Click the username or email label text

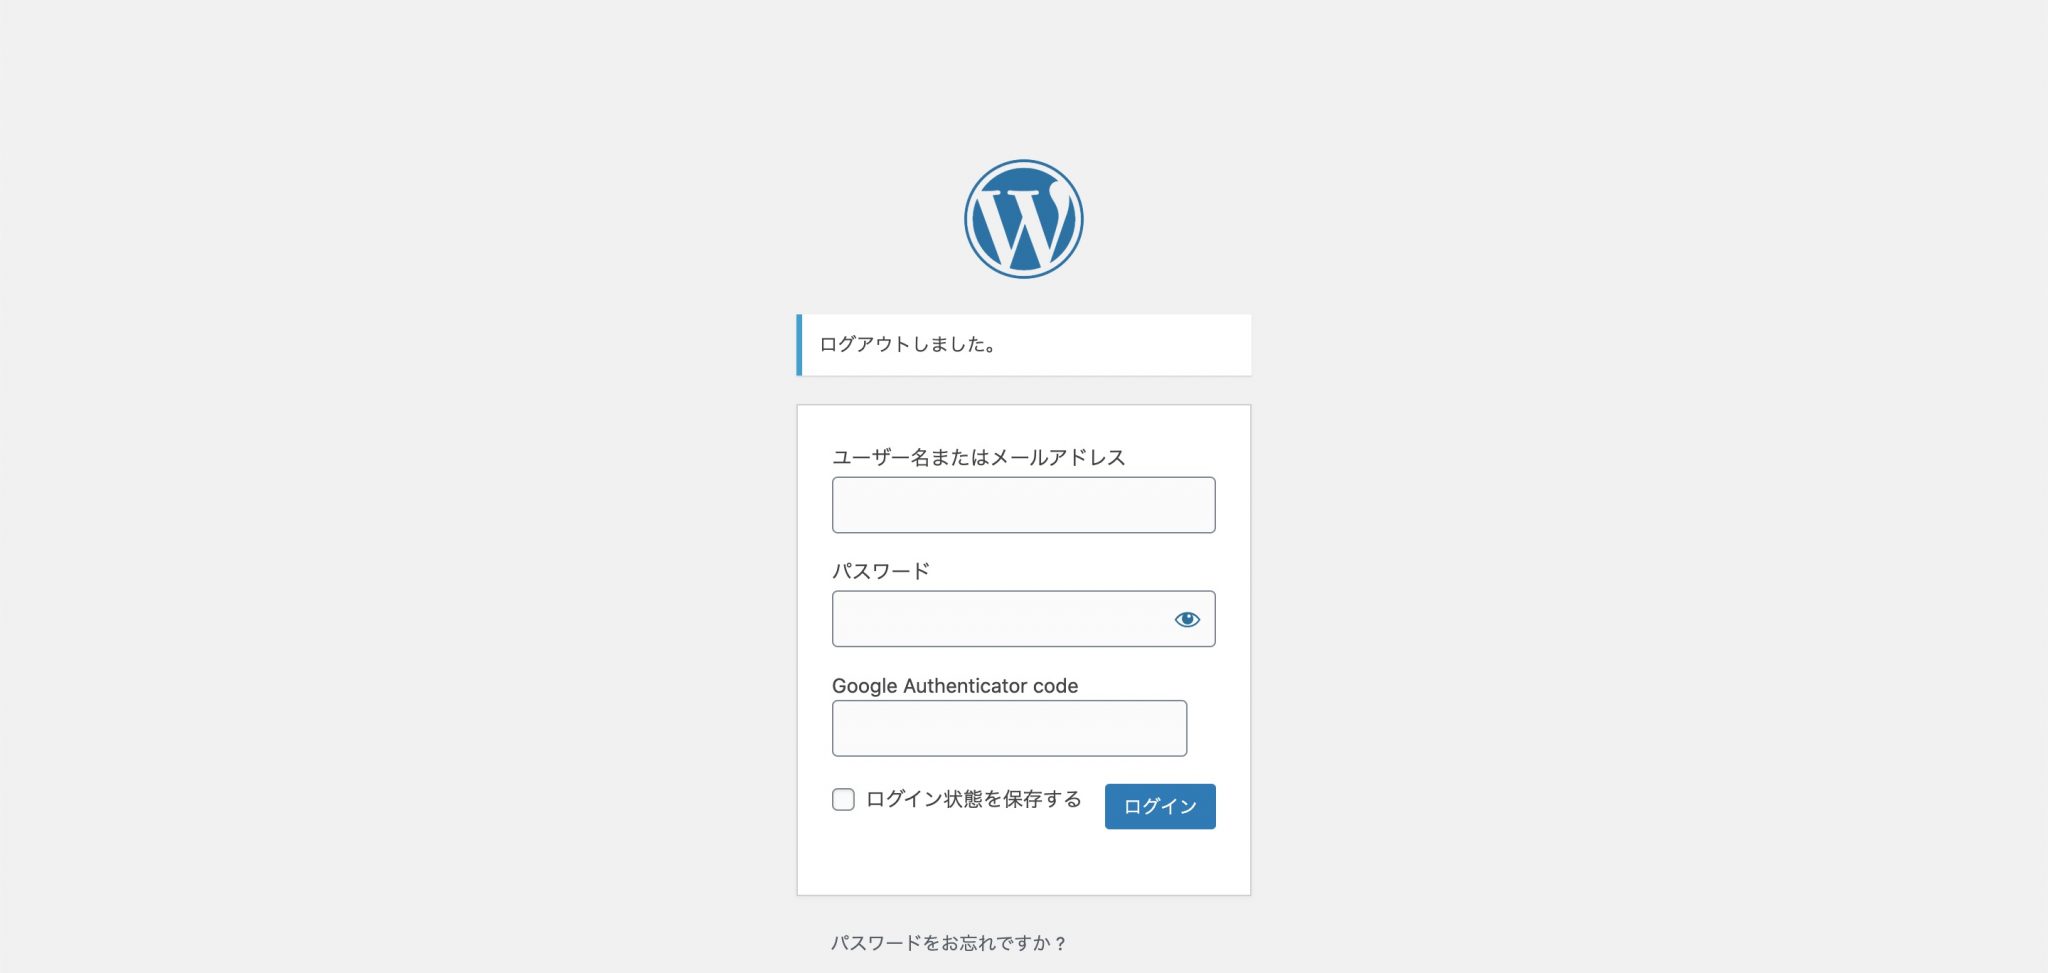pos(979,457)
